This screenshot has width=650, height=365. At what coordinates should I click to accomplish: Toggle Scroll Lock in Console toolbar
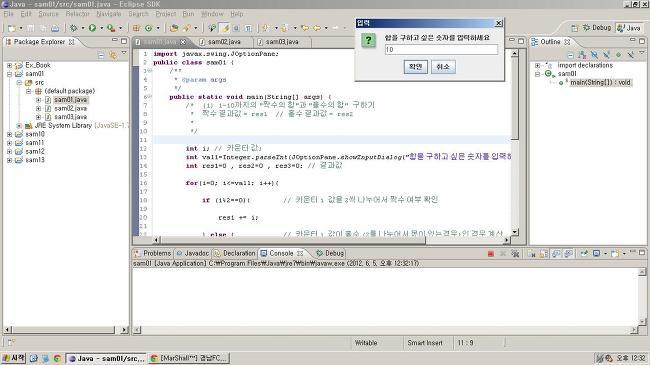point(543,253)
